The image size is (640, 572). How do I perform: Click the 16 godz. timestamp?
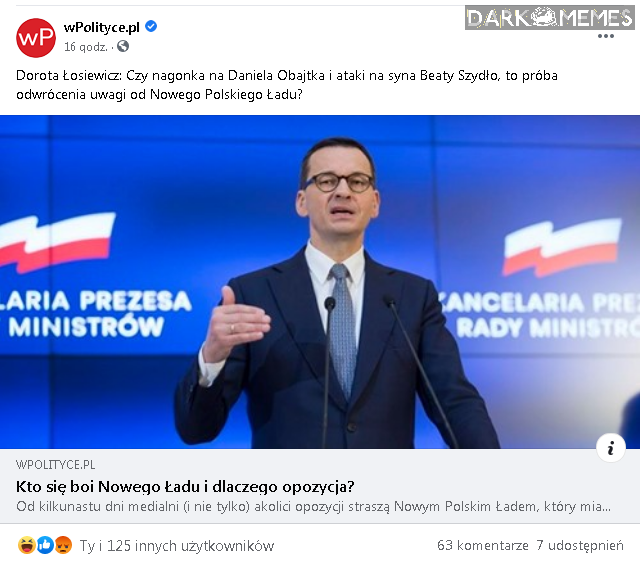tap(86, 47)
